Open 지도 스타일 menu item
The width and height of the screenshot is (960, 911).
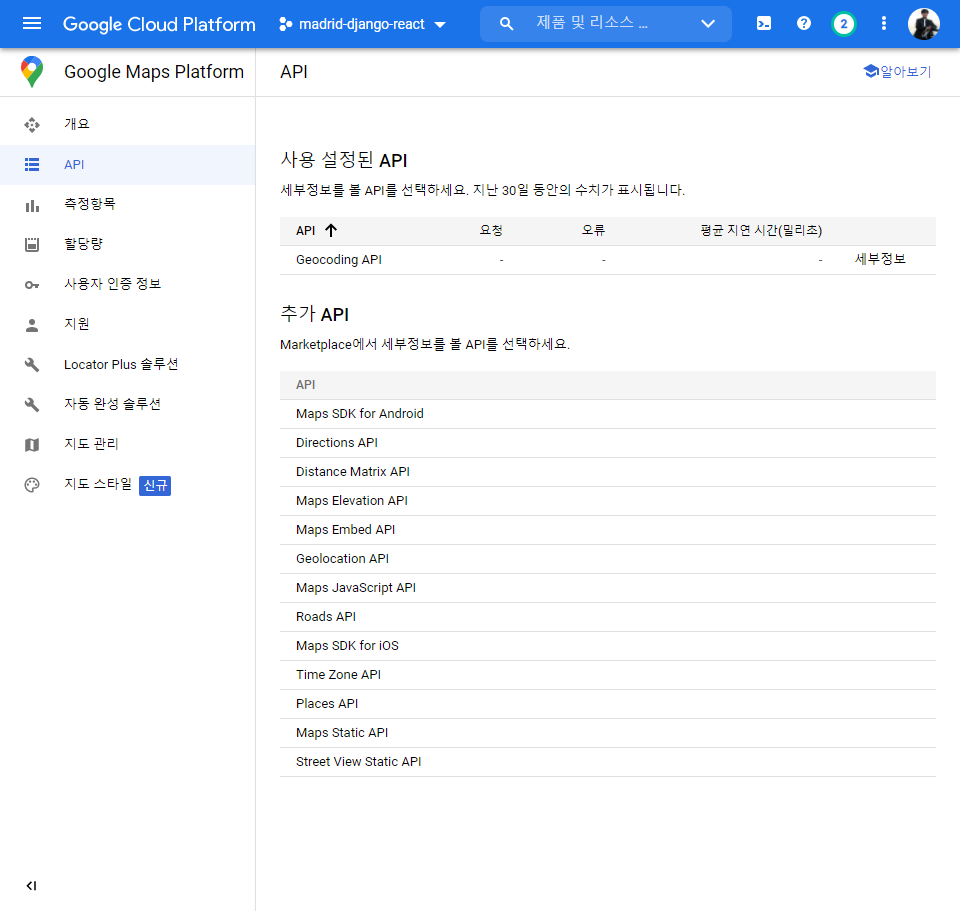(127, 484)
